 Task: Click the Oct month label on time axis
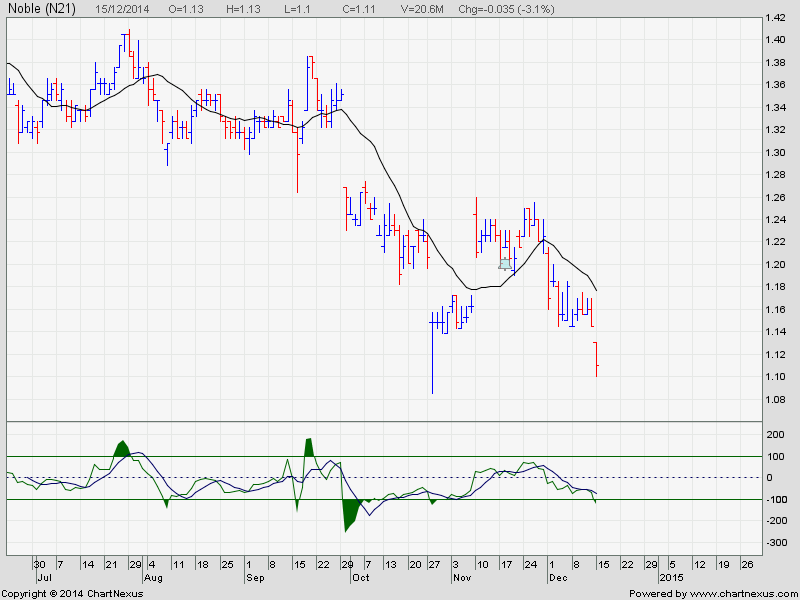point(361,578)
